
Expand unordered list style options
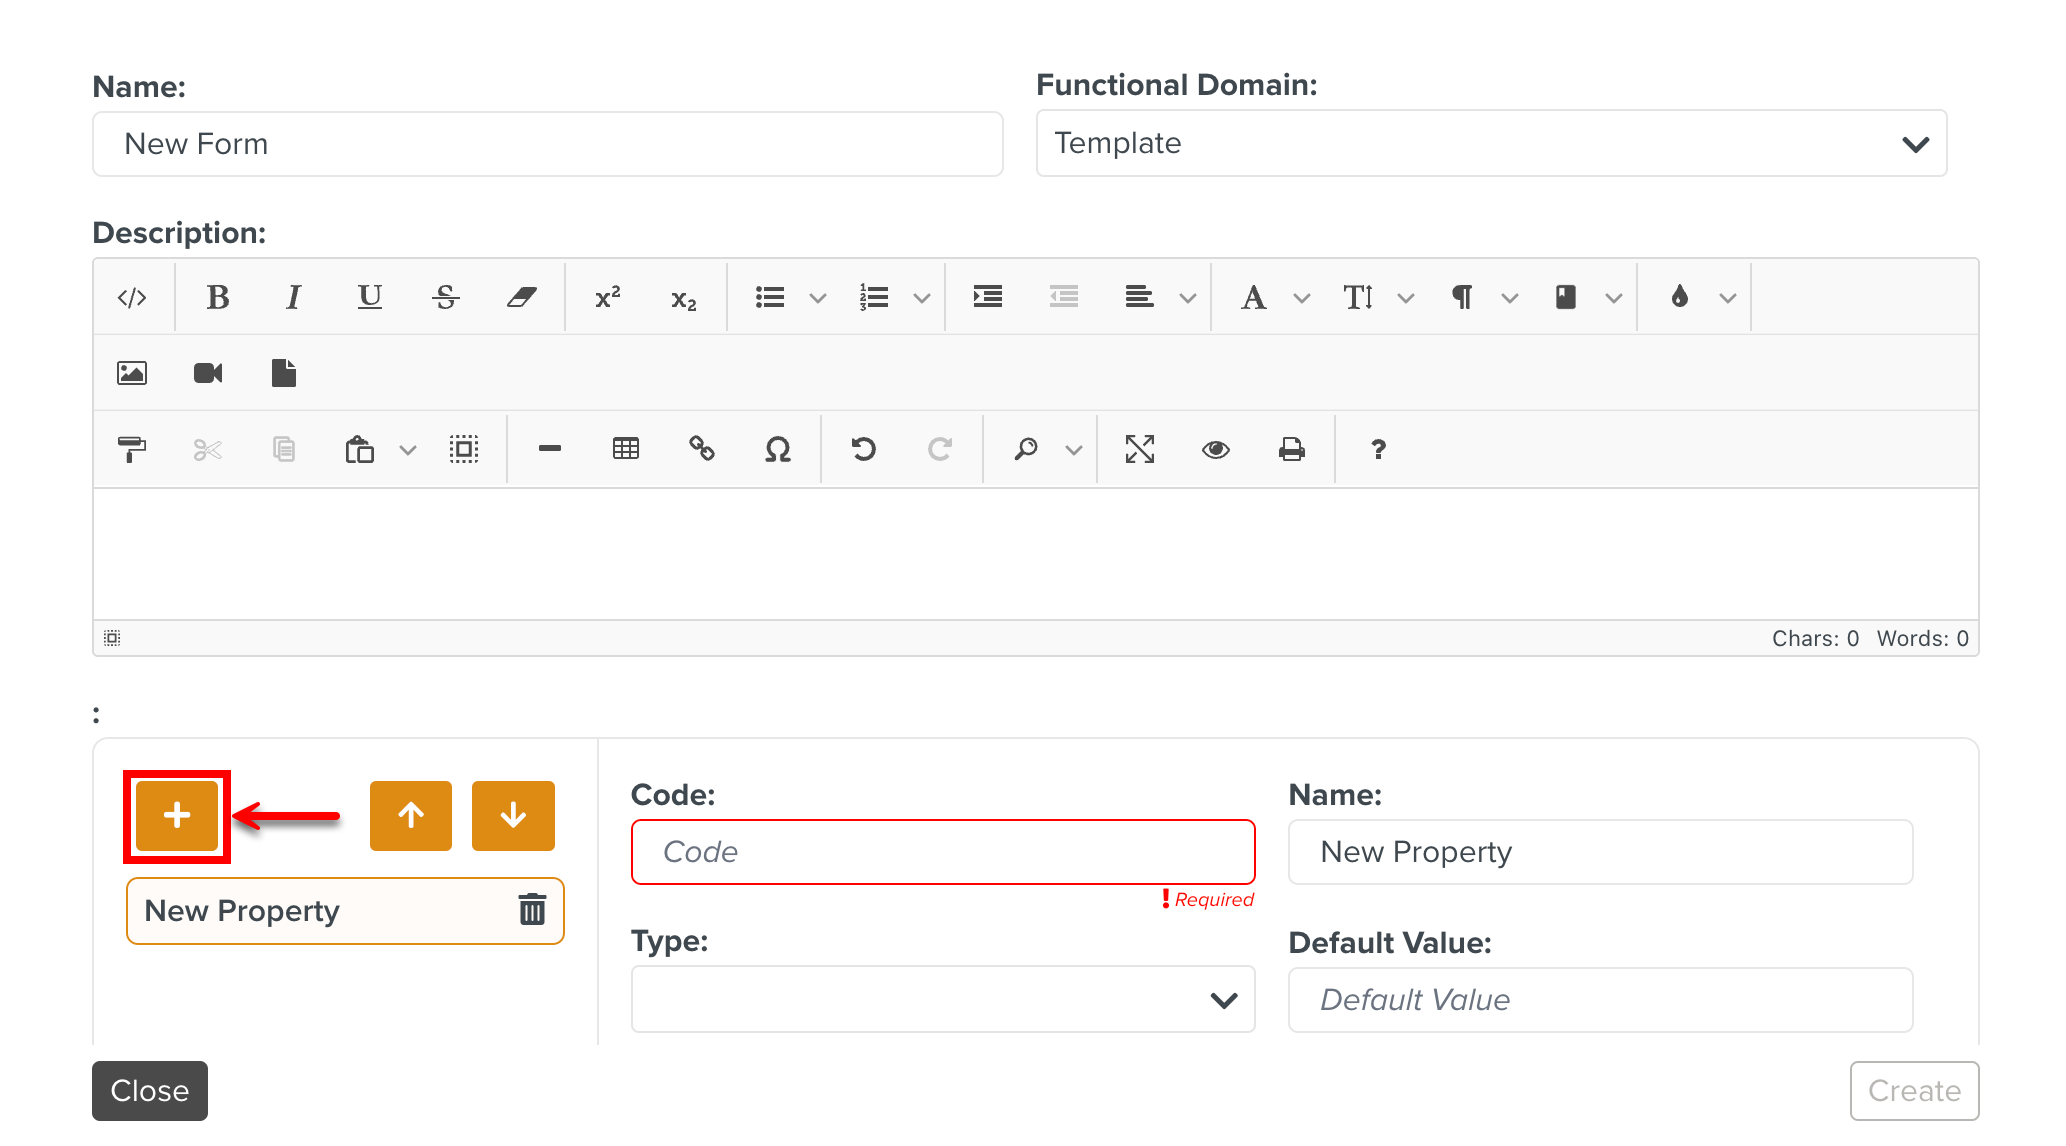tap(818, 298)
